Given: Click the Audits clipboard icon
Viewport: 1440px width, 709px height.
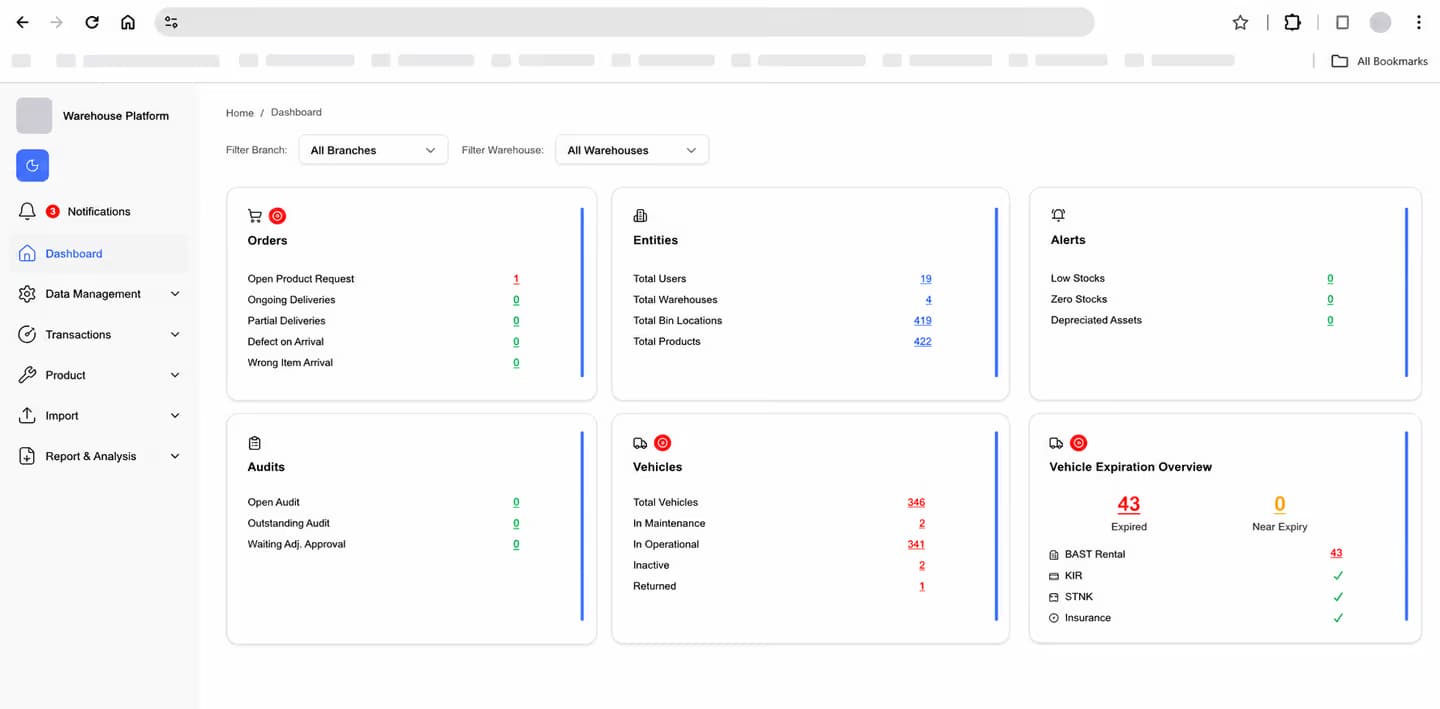Looking at the screenshot, I should 254,442.
